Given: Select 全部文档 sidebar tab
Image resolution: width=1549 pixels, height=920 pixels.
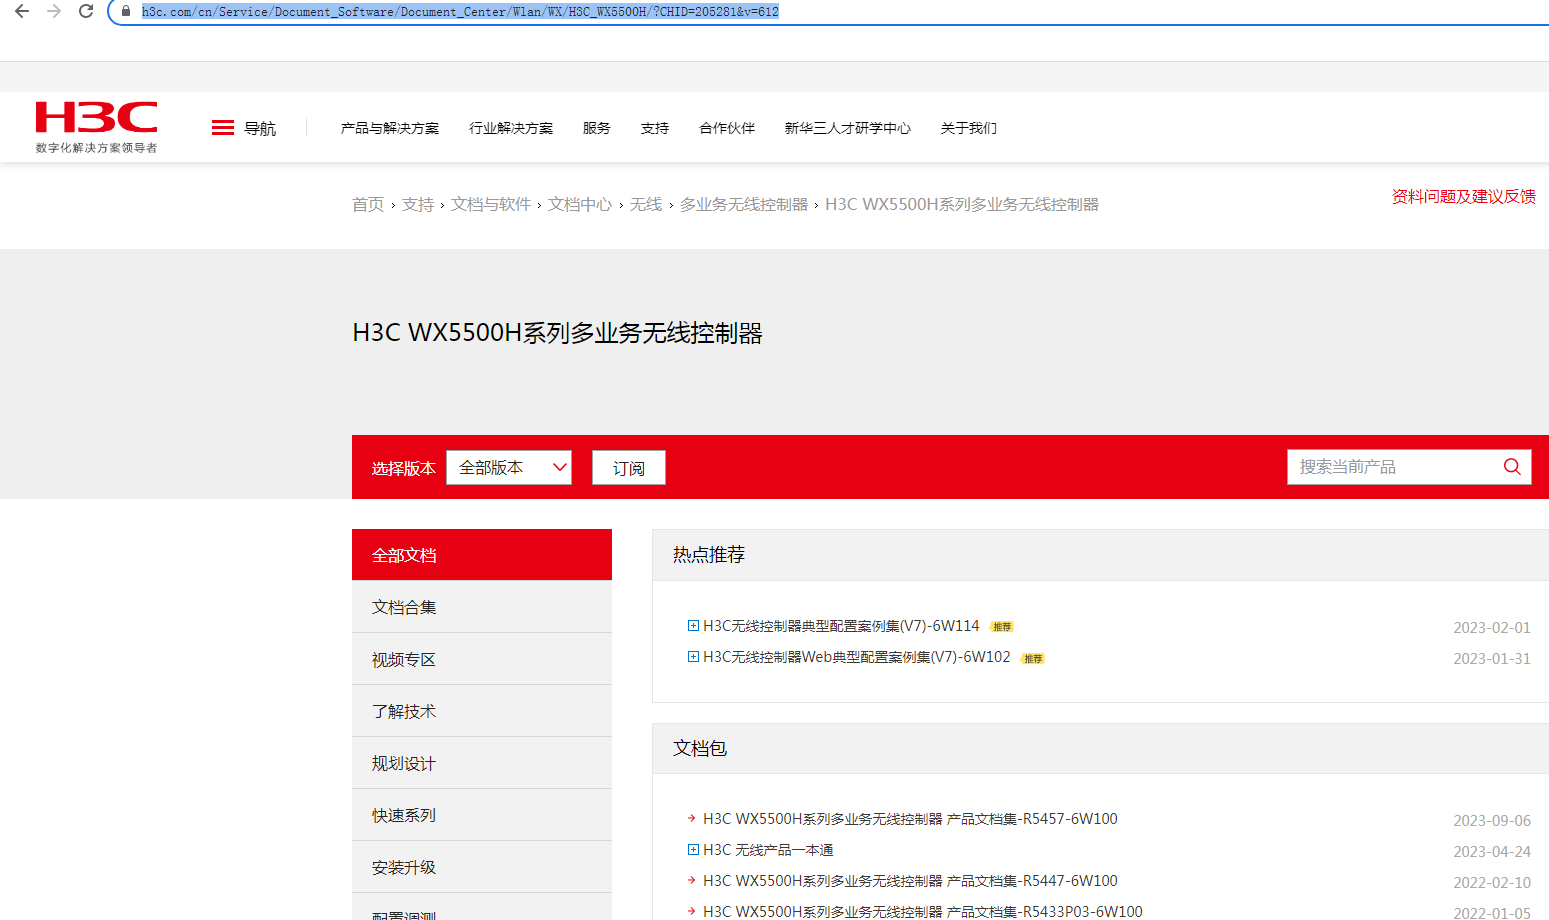Looking at the screenshot, I should (x=482, y=555).
